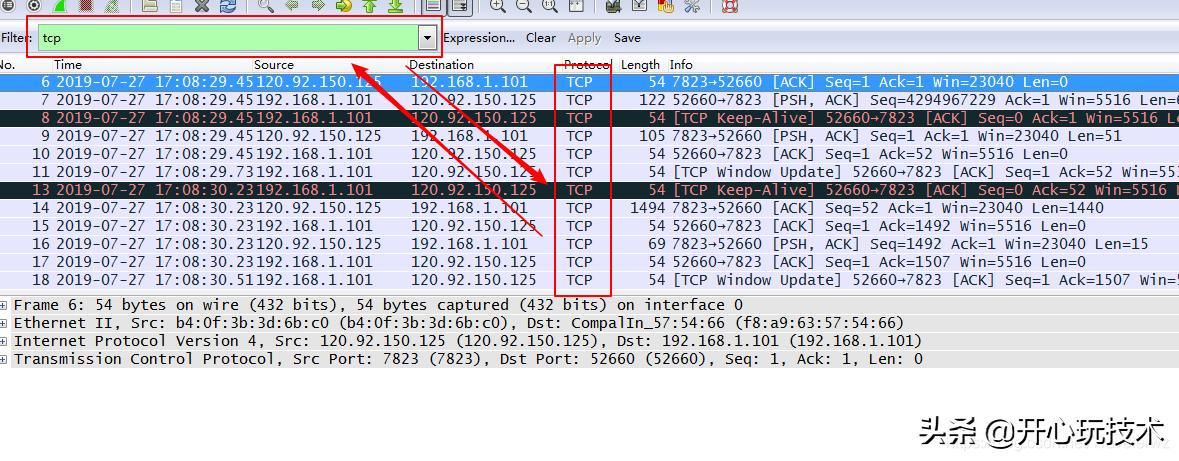Image resolution: width=1179 pixels, height=461 pixels.
Task: Open Preferences with the tools icon
Action: tap(692, 6)
